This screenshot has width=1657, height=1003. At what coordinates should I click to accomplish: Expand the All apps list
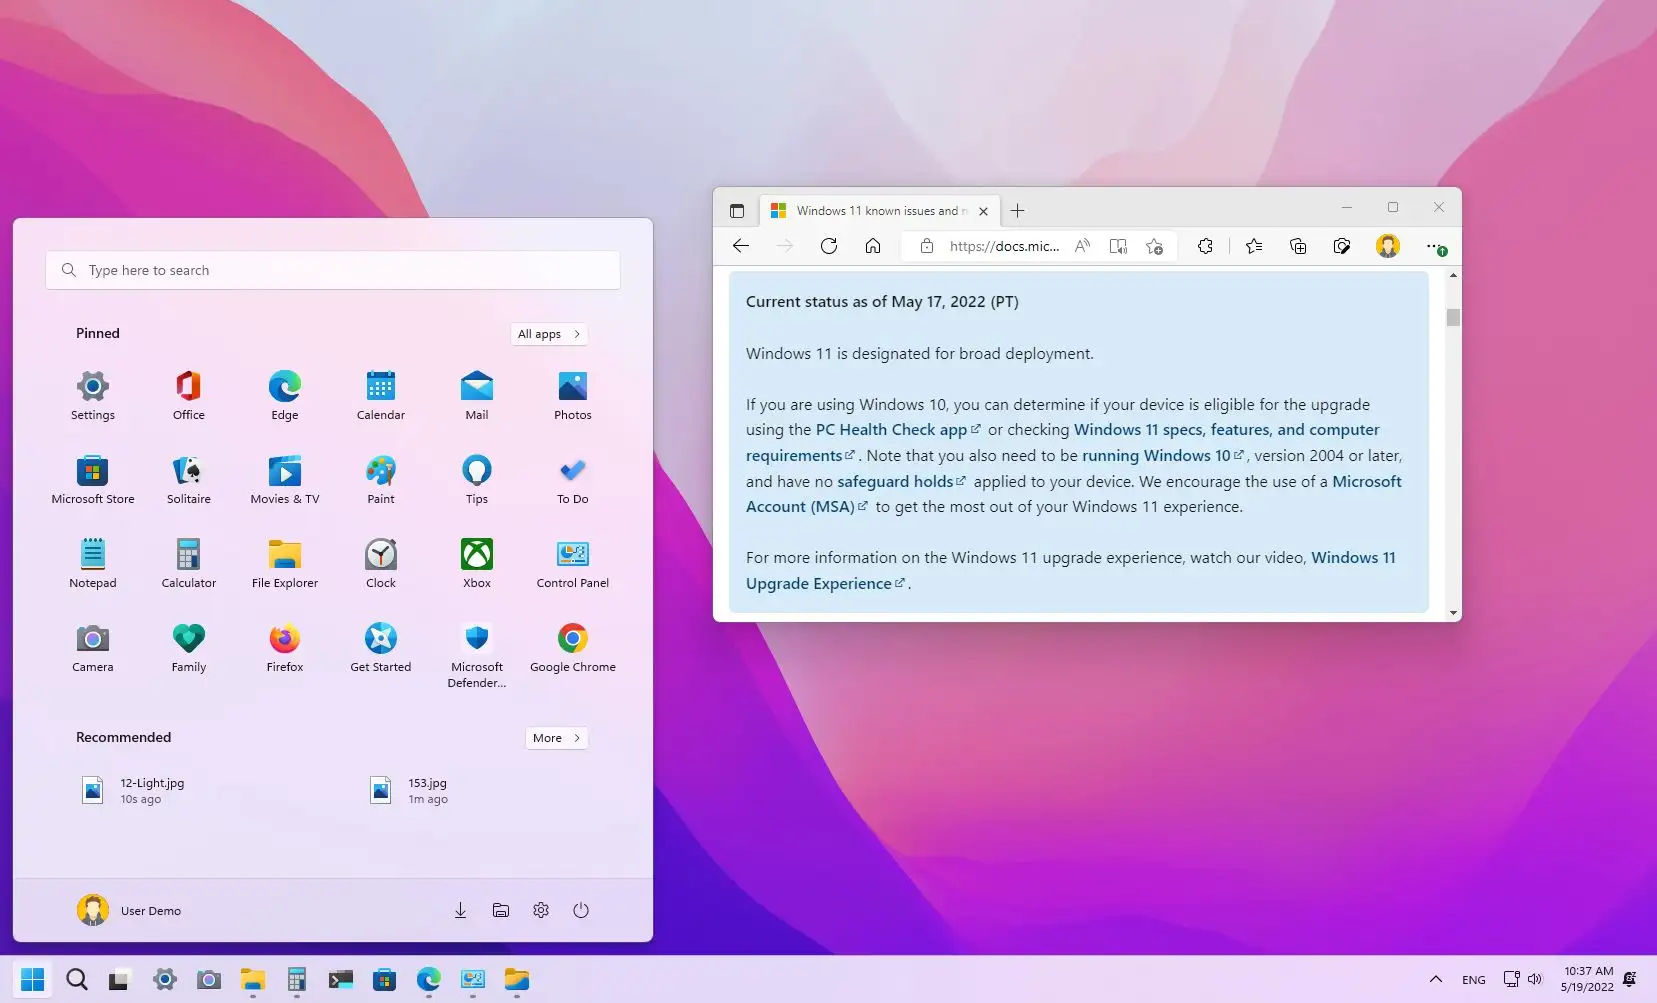548,333
